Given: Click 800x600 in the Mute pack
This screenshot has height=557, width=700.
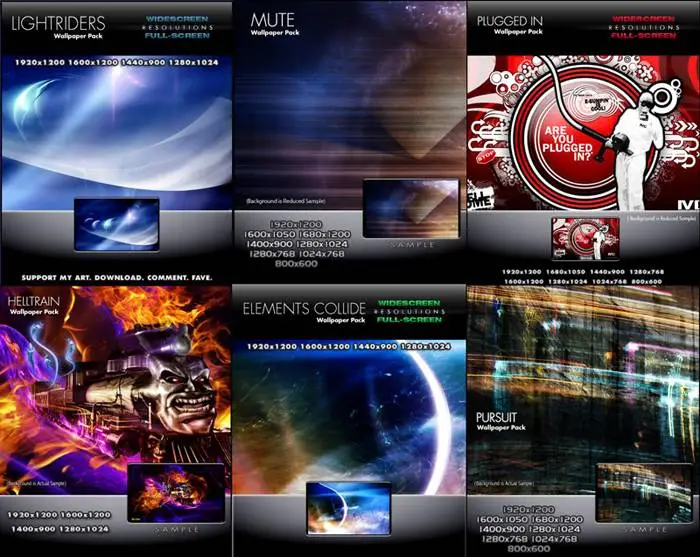Looking at the screenshot, I should click(296, 264).
